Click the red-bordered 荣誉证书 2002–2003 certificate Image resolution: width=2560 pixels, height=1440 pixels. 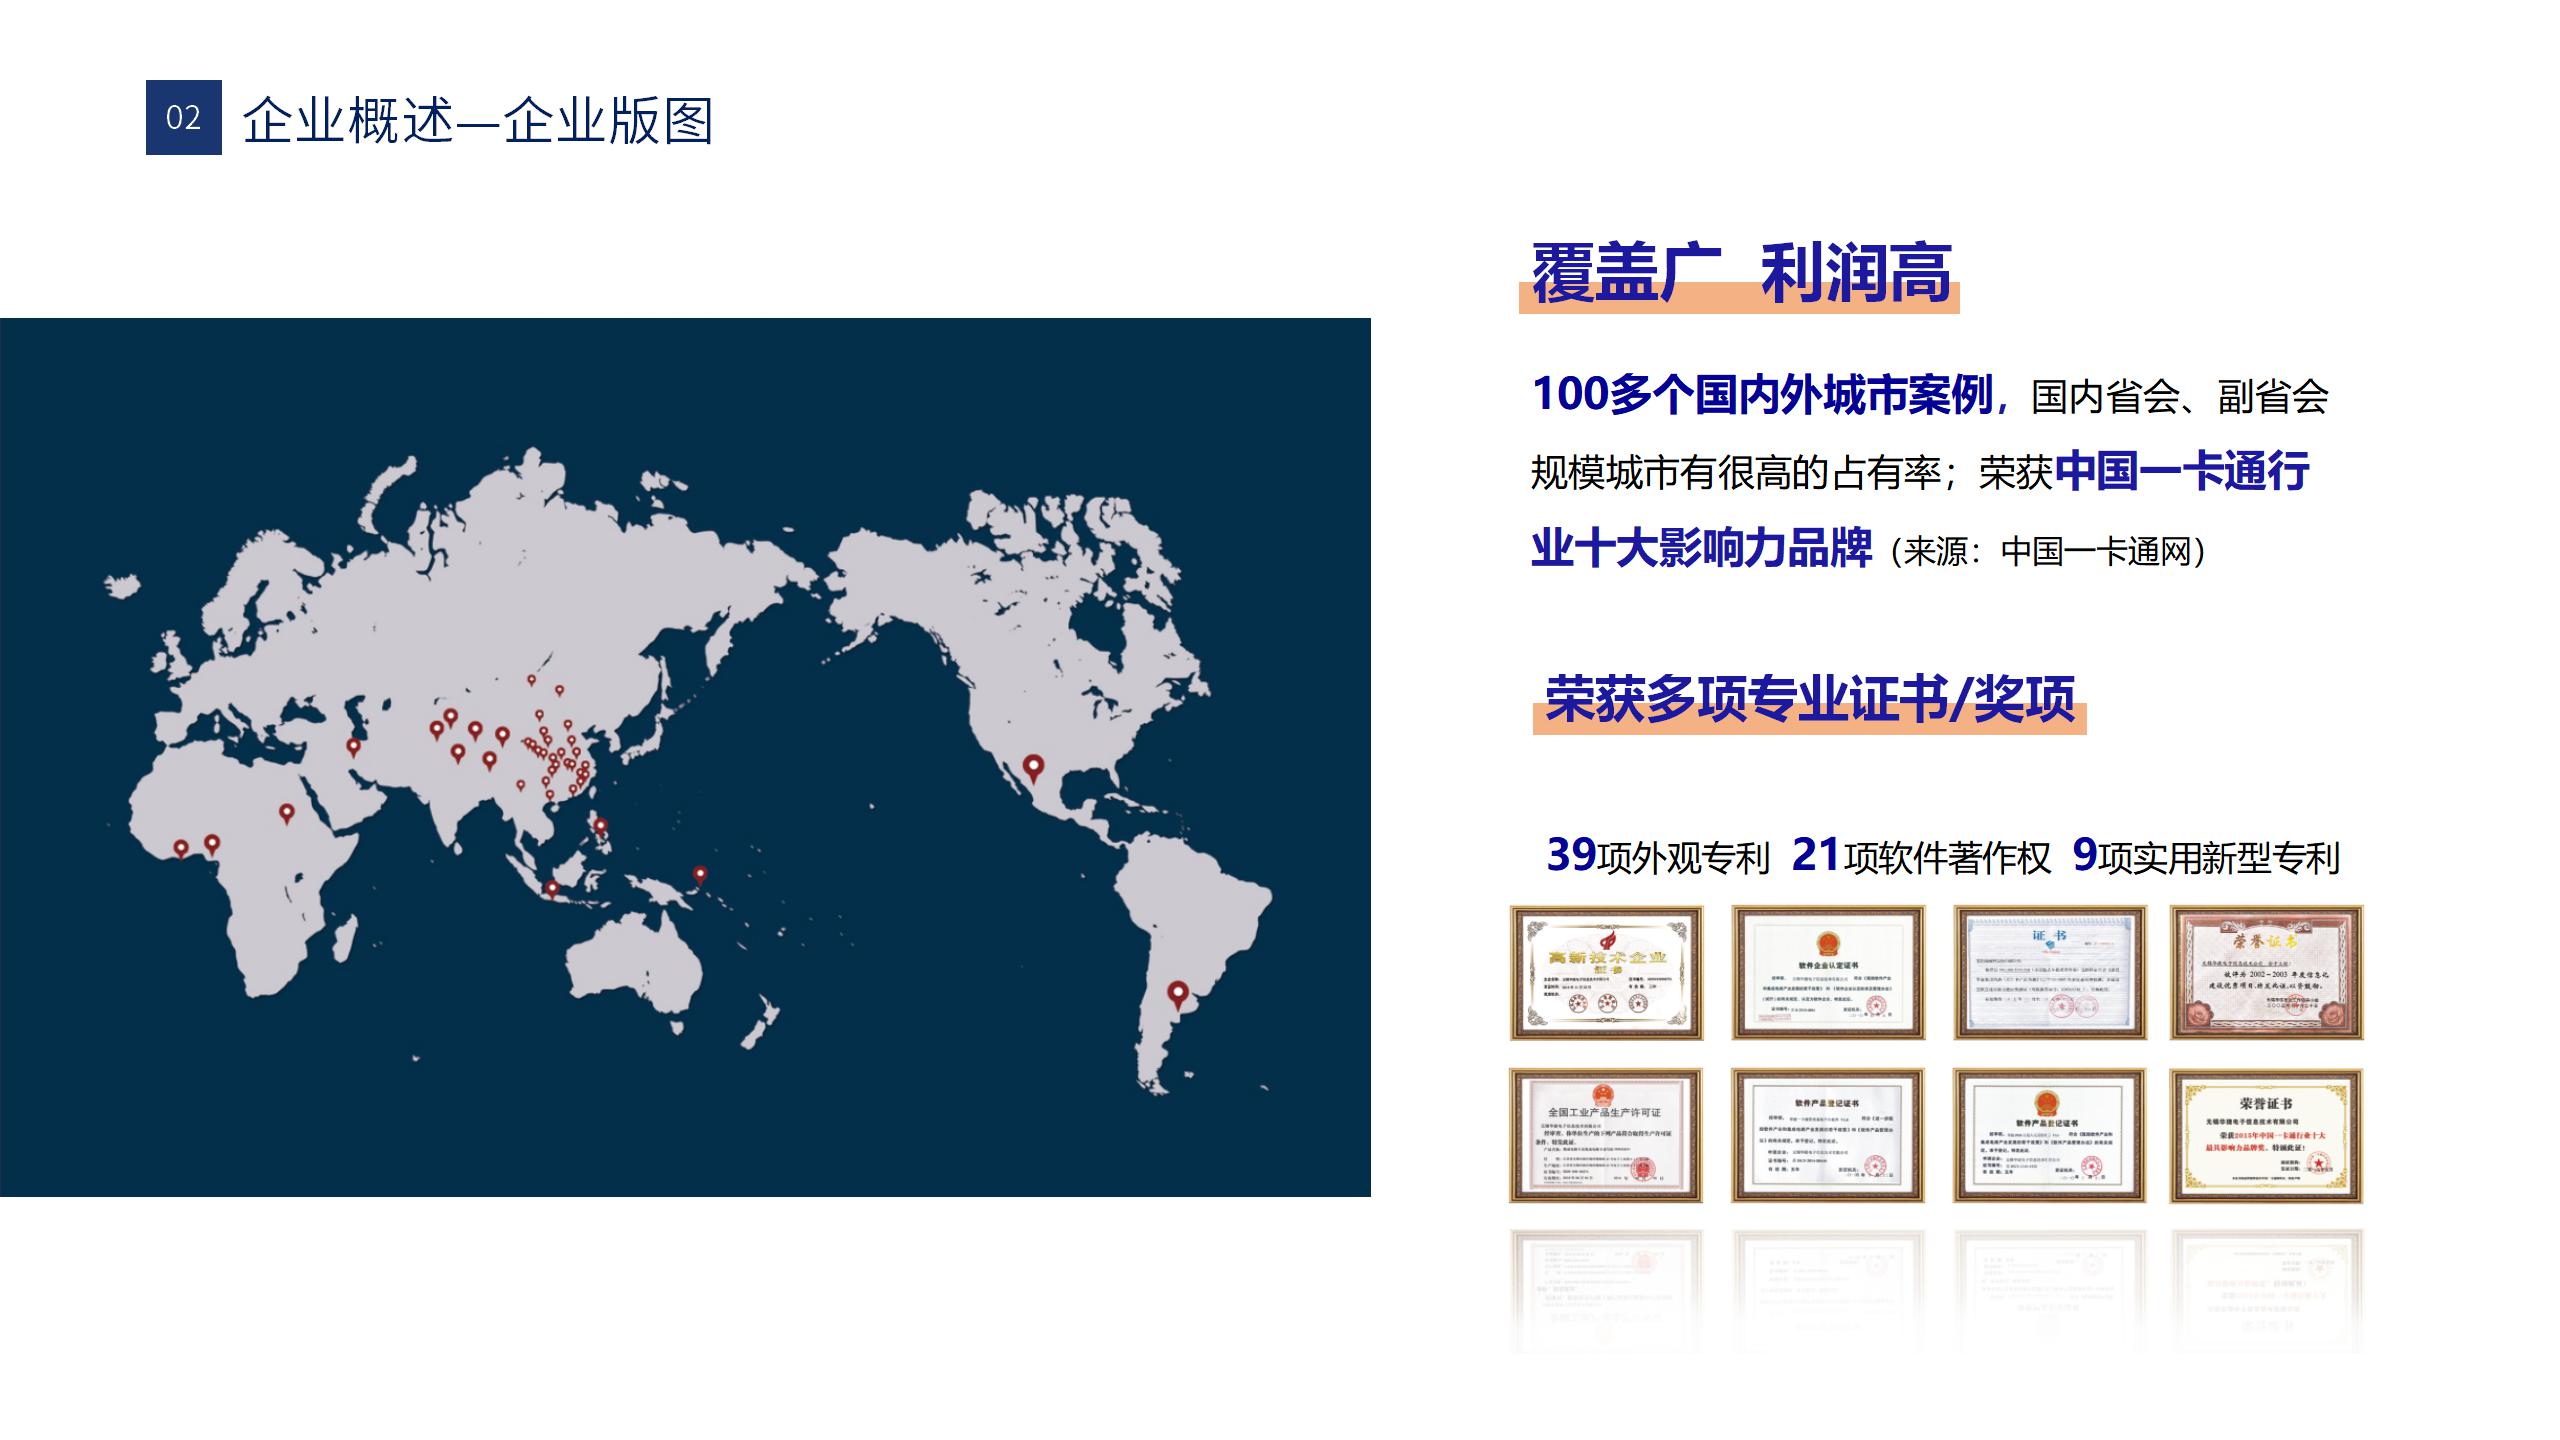2266,973
